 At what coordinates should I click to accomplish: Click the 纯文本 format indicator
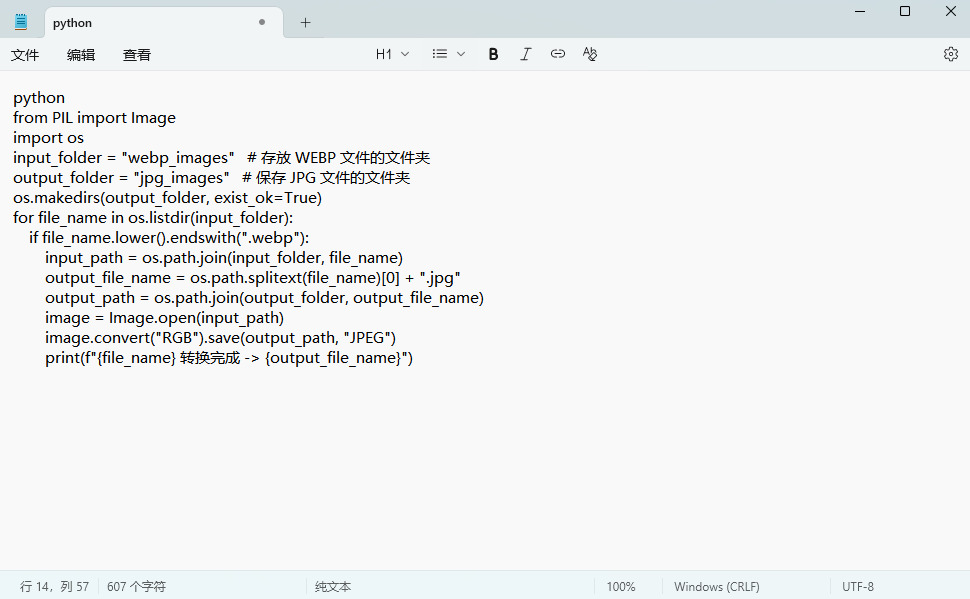[x=333, y=586]
